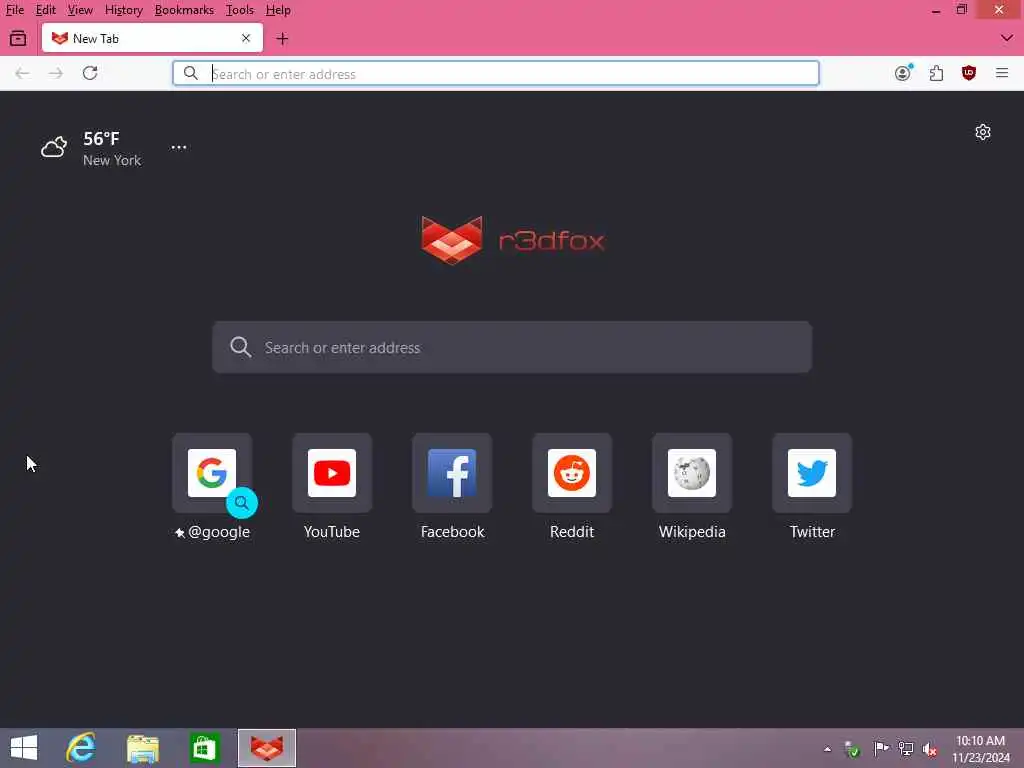Expand the list all tabs chevron
1024x768 pixels.
pos(1006,38)
